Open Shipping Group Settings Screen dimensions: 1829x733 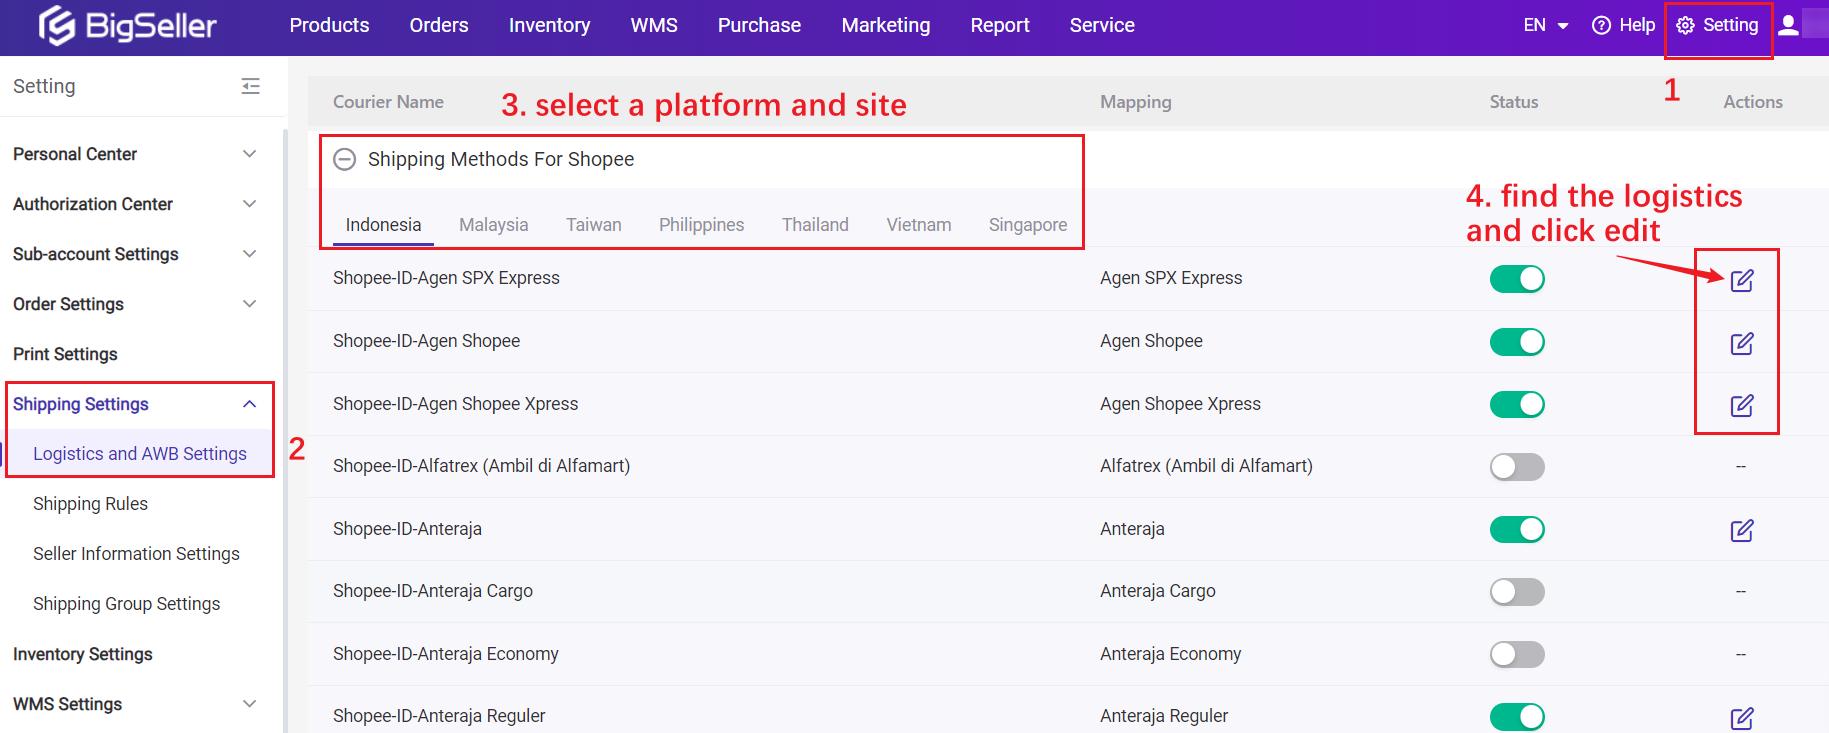tap(126, 604)
